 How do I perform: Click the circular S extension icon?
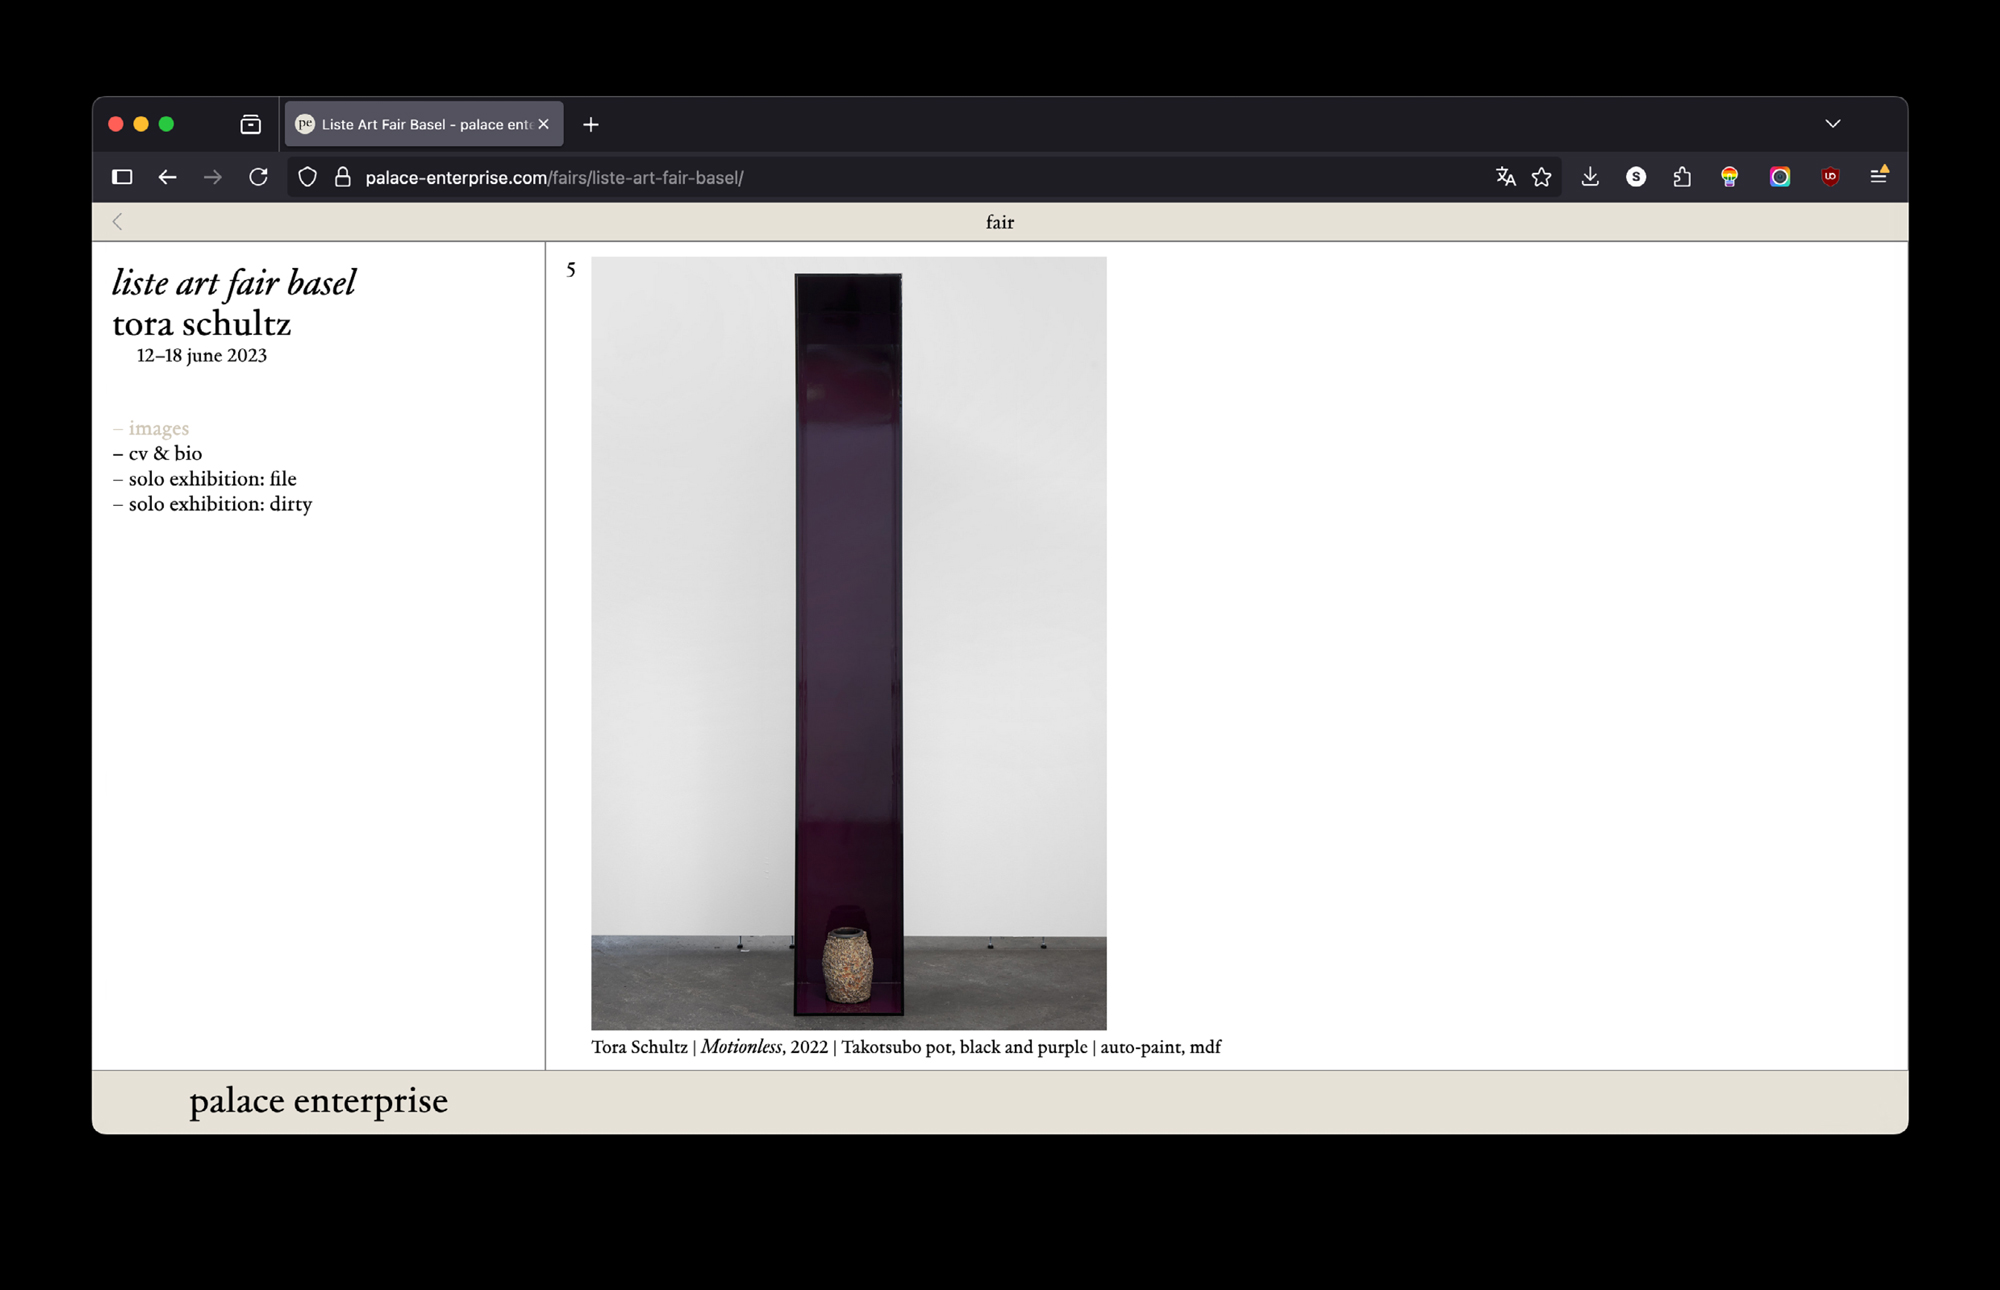(1636, 177)
